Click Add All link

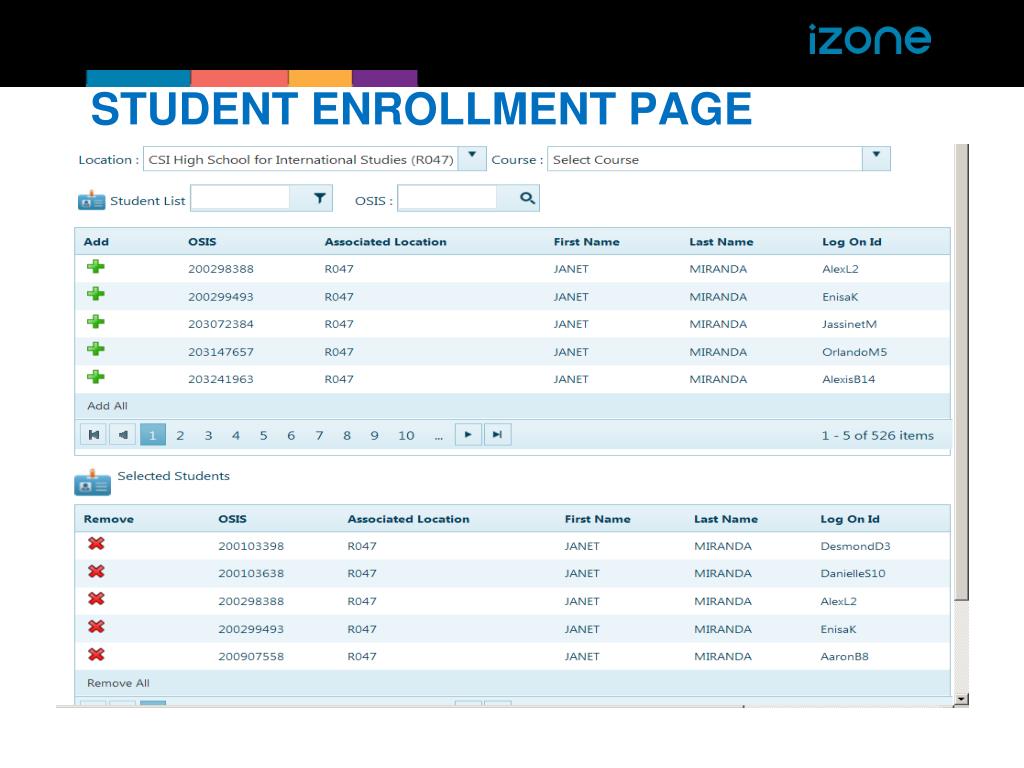(107, 406)
